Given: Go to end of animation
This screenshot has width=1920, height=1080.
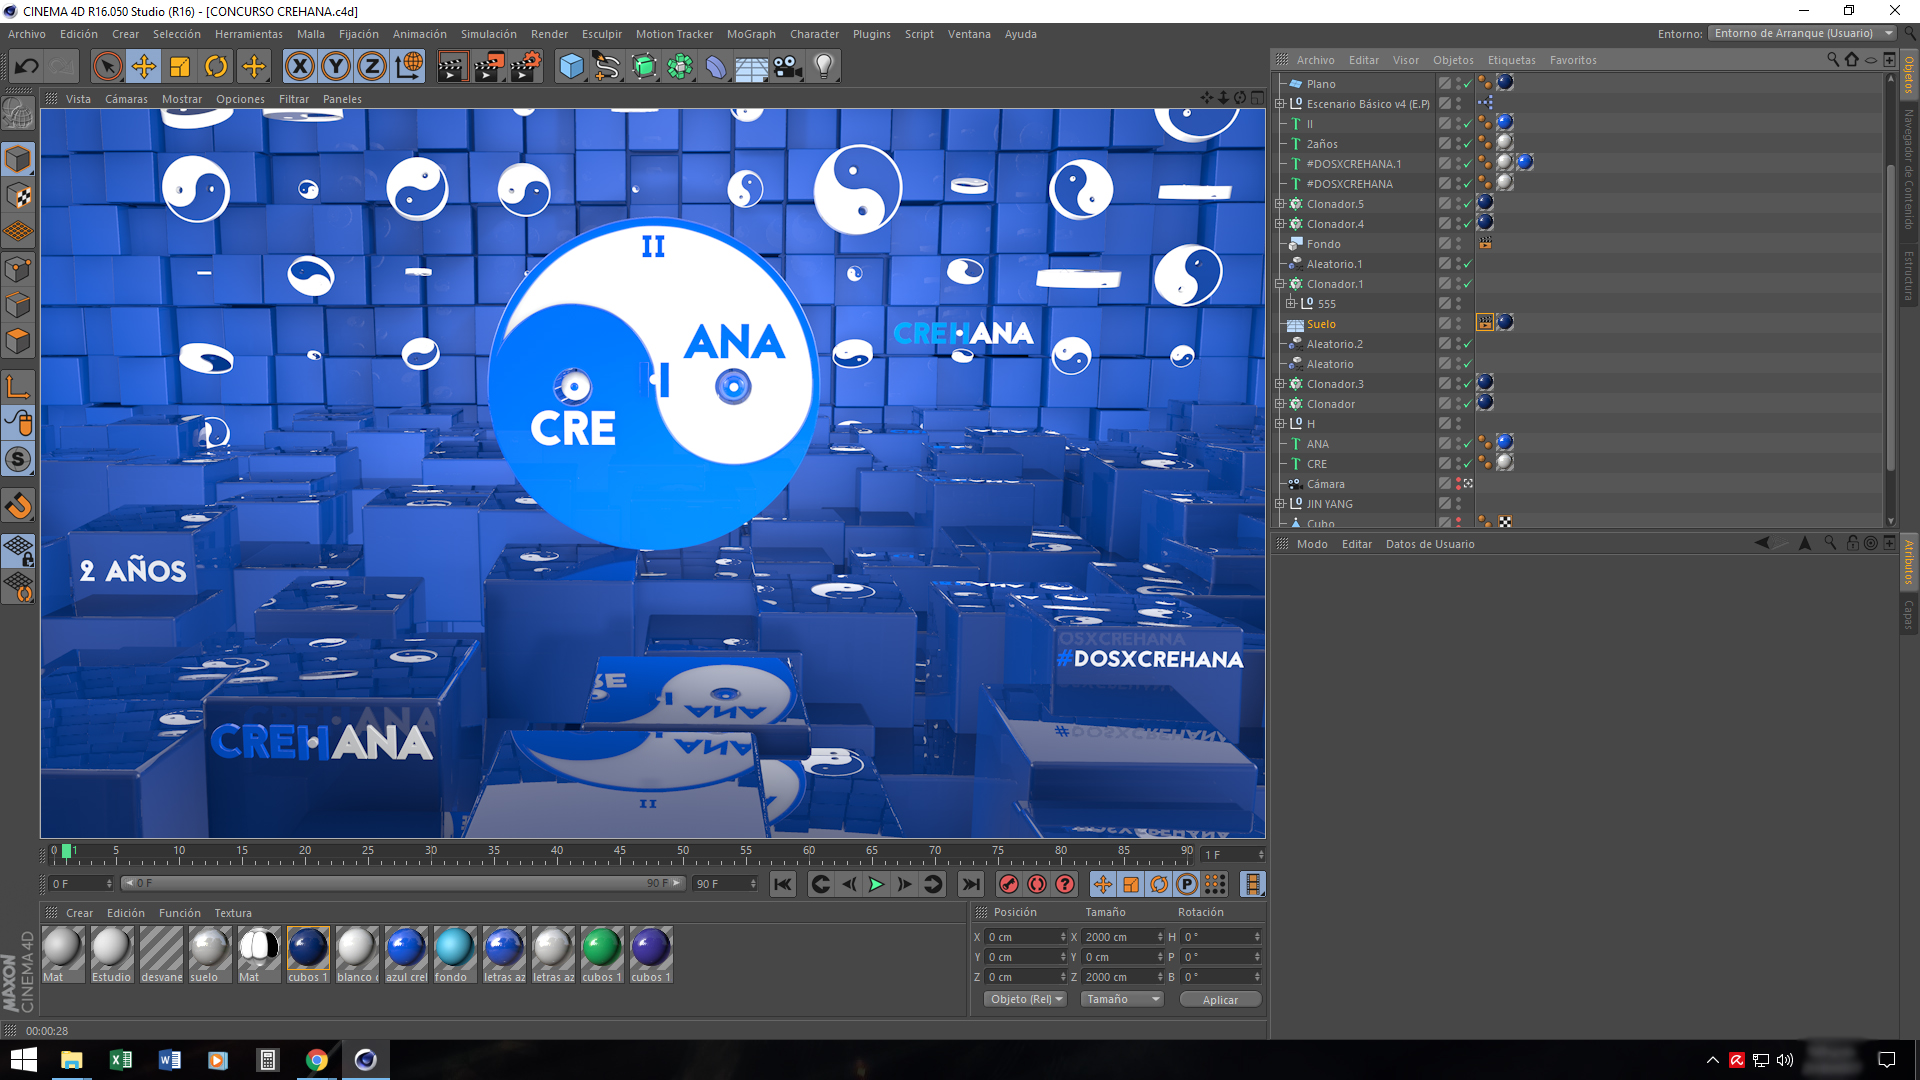Looking at the screenshot, I should (x=970, y=884).
